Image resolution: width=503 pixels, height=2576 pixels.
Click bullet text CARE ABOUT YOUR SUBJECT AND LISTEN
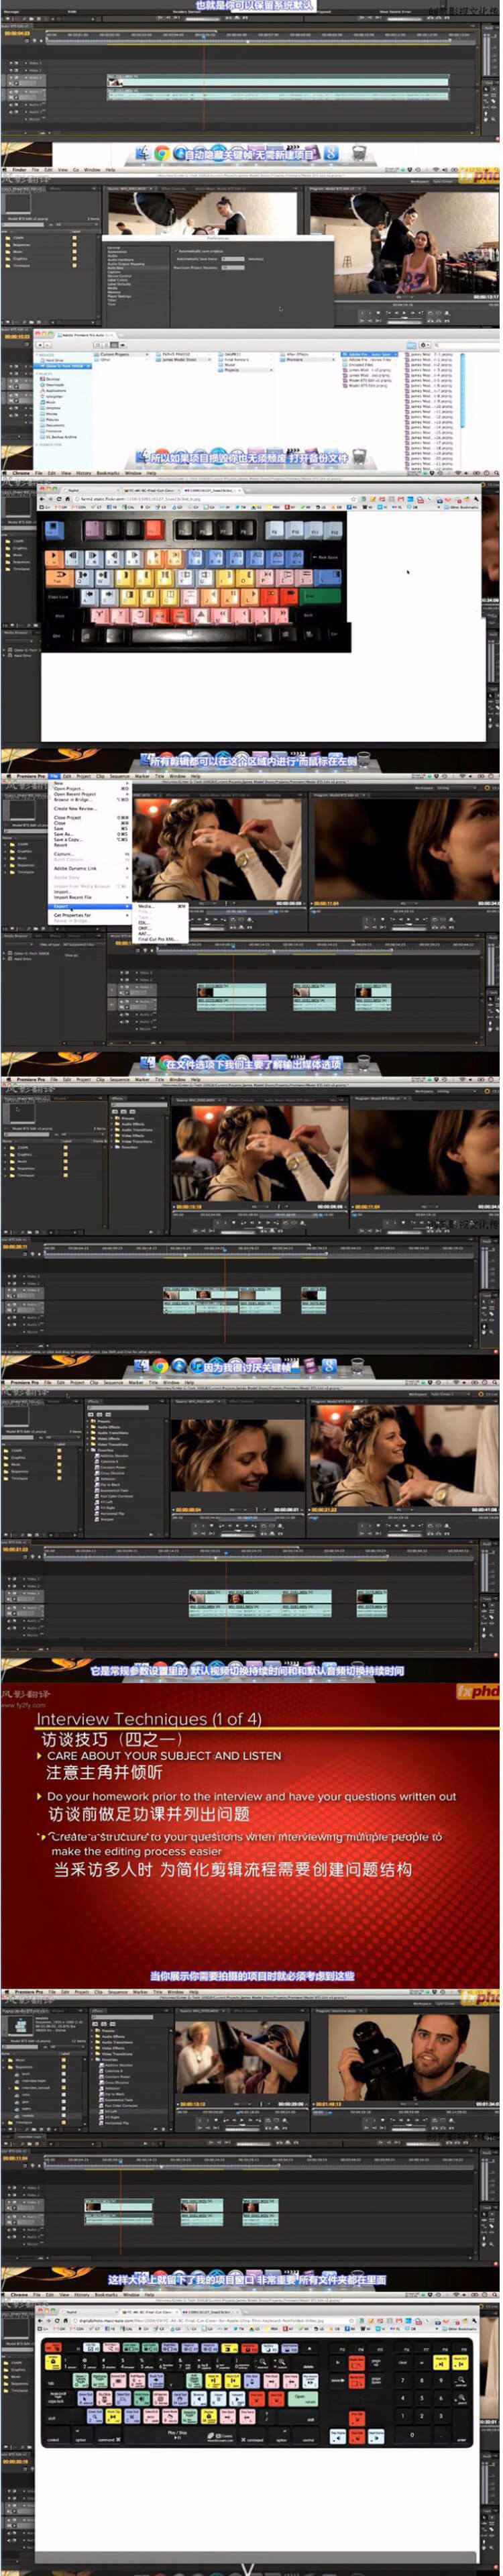[164, 1755]
